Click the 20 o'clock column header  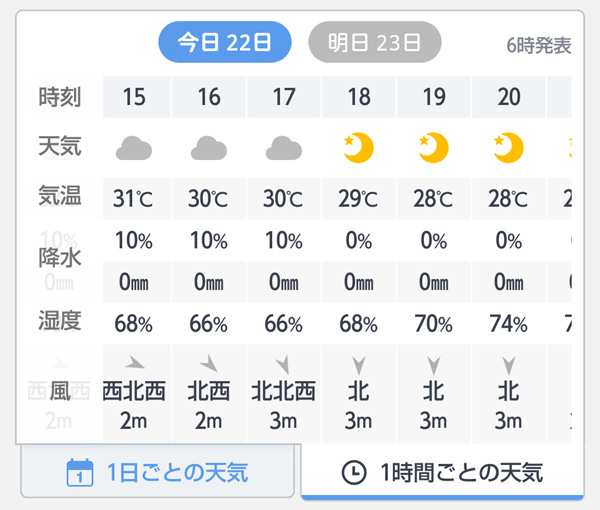(508, 97)
